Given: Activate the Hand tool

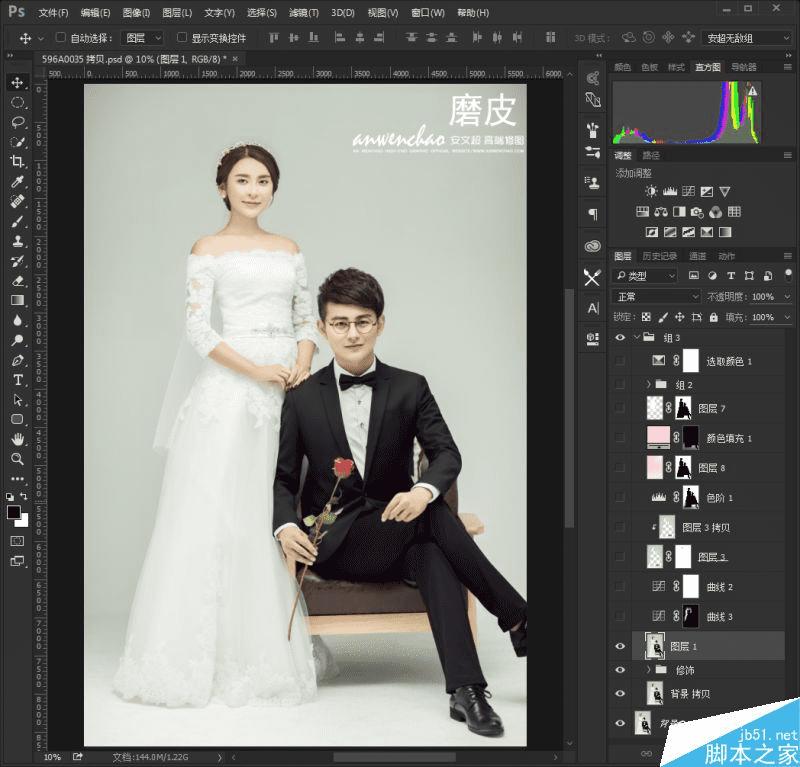Looking at the screenshot, I should [17, 439].
